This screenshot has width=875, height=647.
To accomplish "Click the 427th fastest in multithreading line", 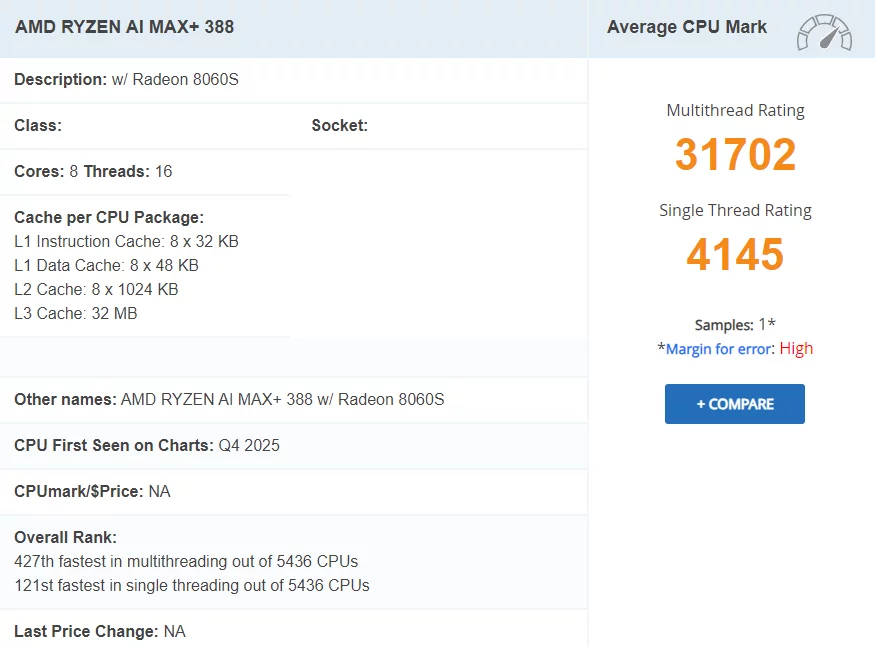I will click(186, 562).
